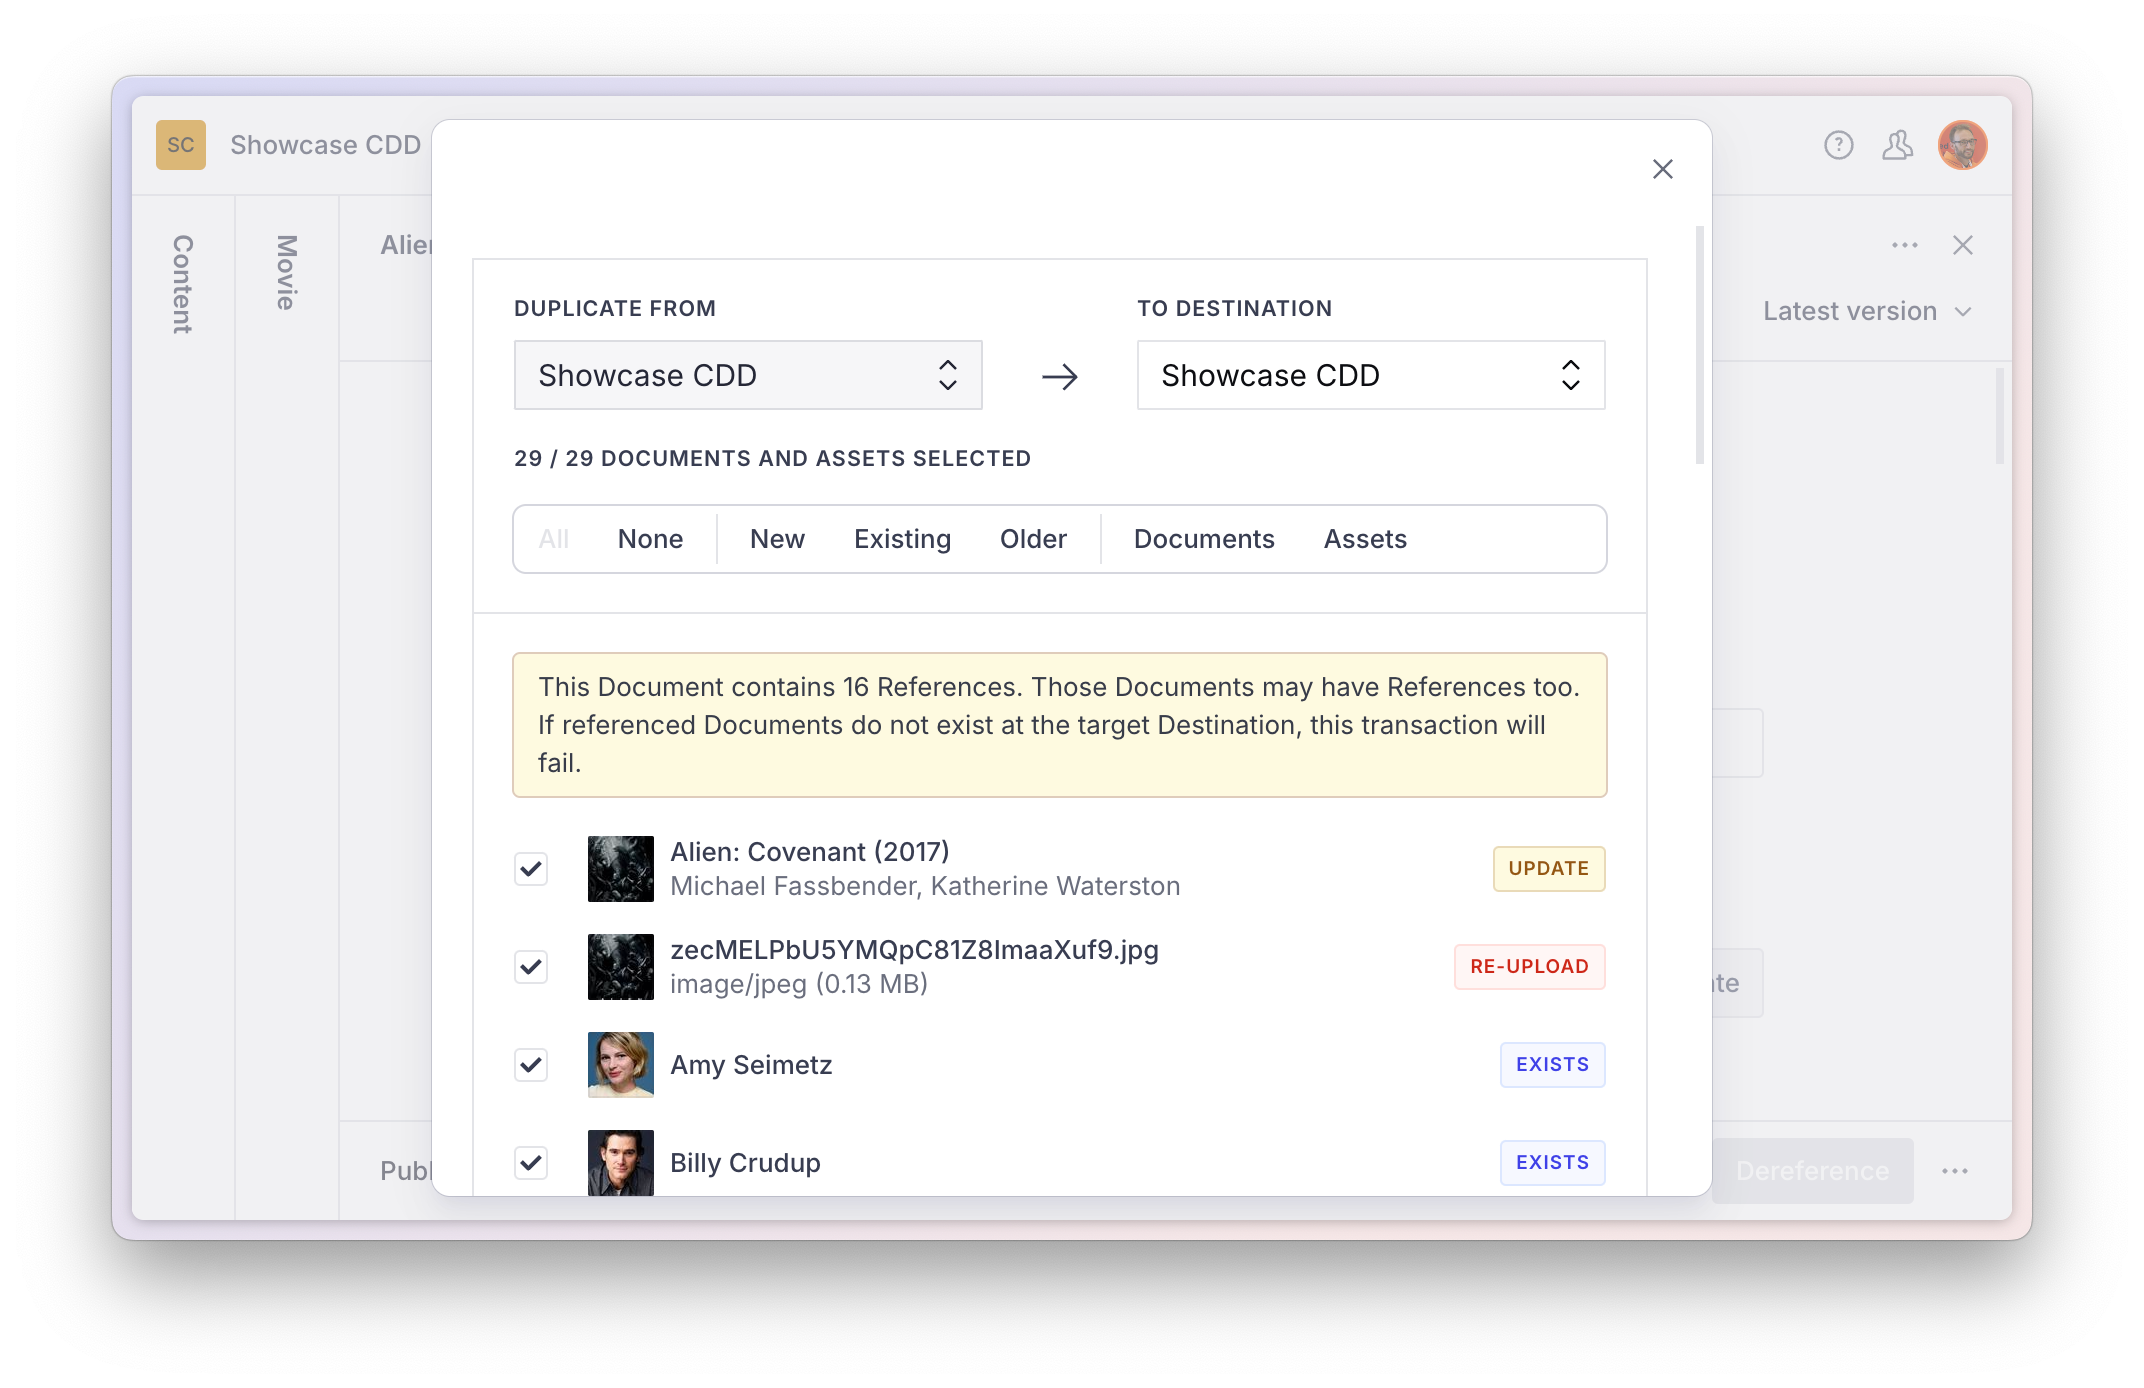Toggle the checkbox next to Amy Seimetz
Screen dimensions: 2144x1388
coord(531,1064)
